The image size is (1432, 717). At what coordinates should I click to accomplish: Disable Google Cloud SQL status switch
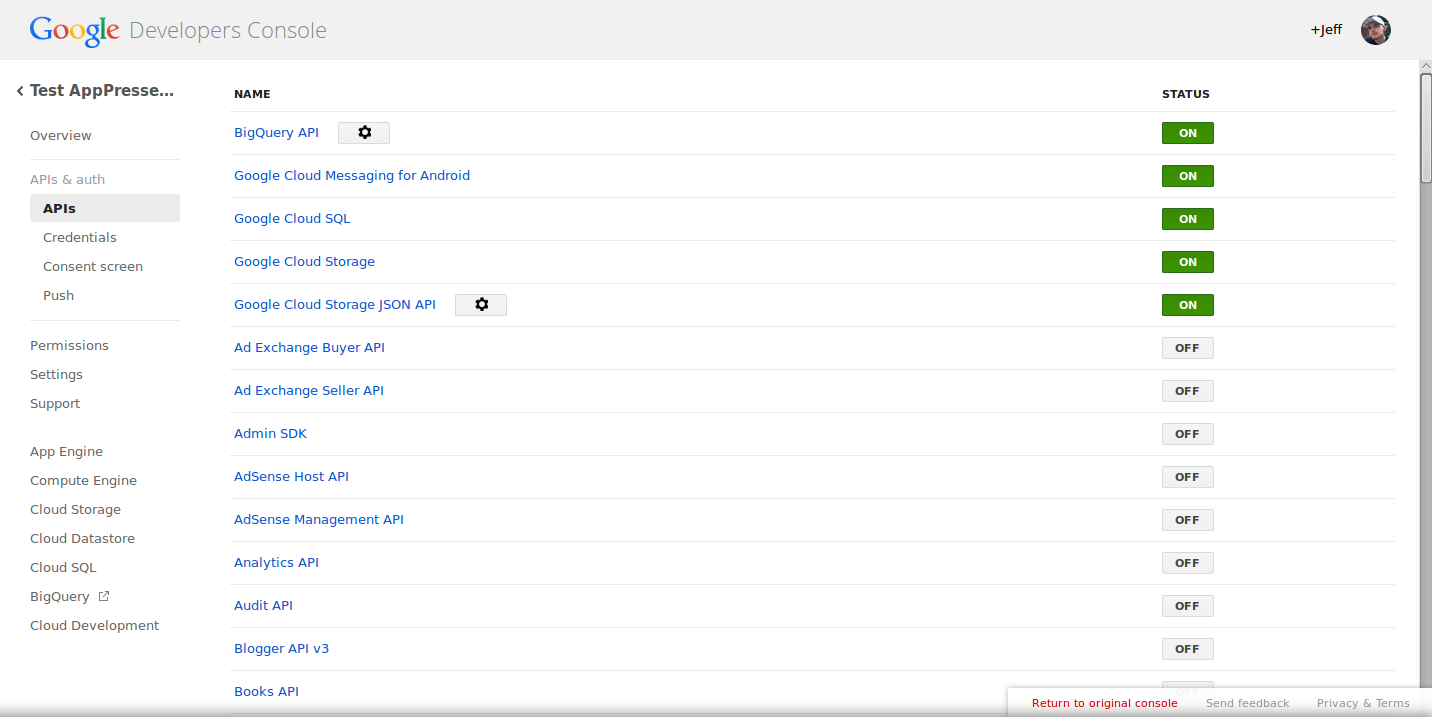tap(1187, 219)
